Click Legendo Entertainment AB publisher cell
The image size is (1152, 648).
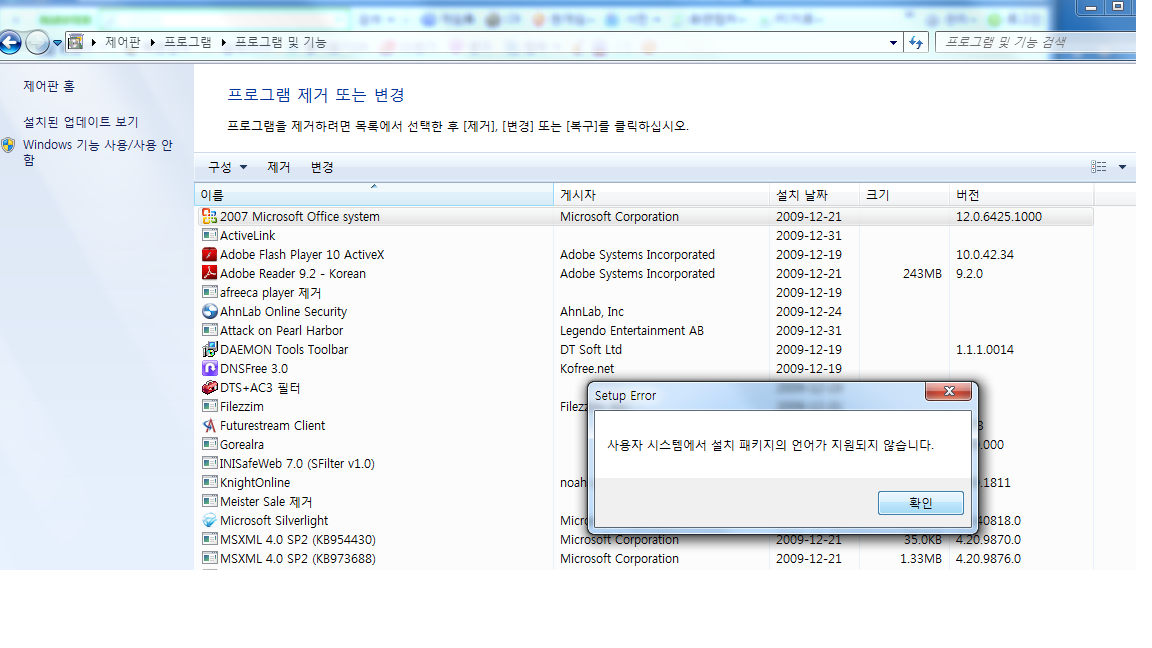632,331
